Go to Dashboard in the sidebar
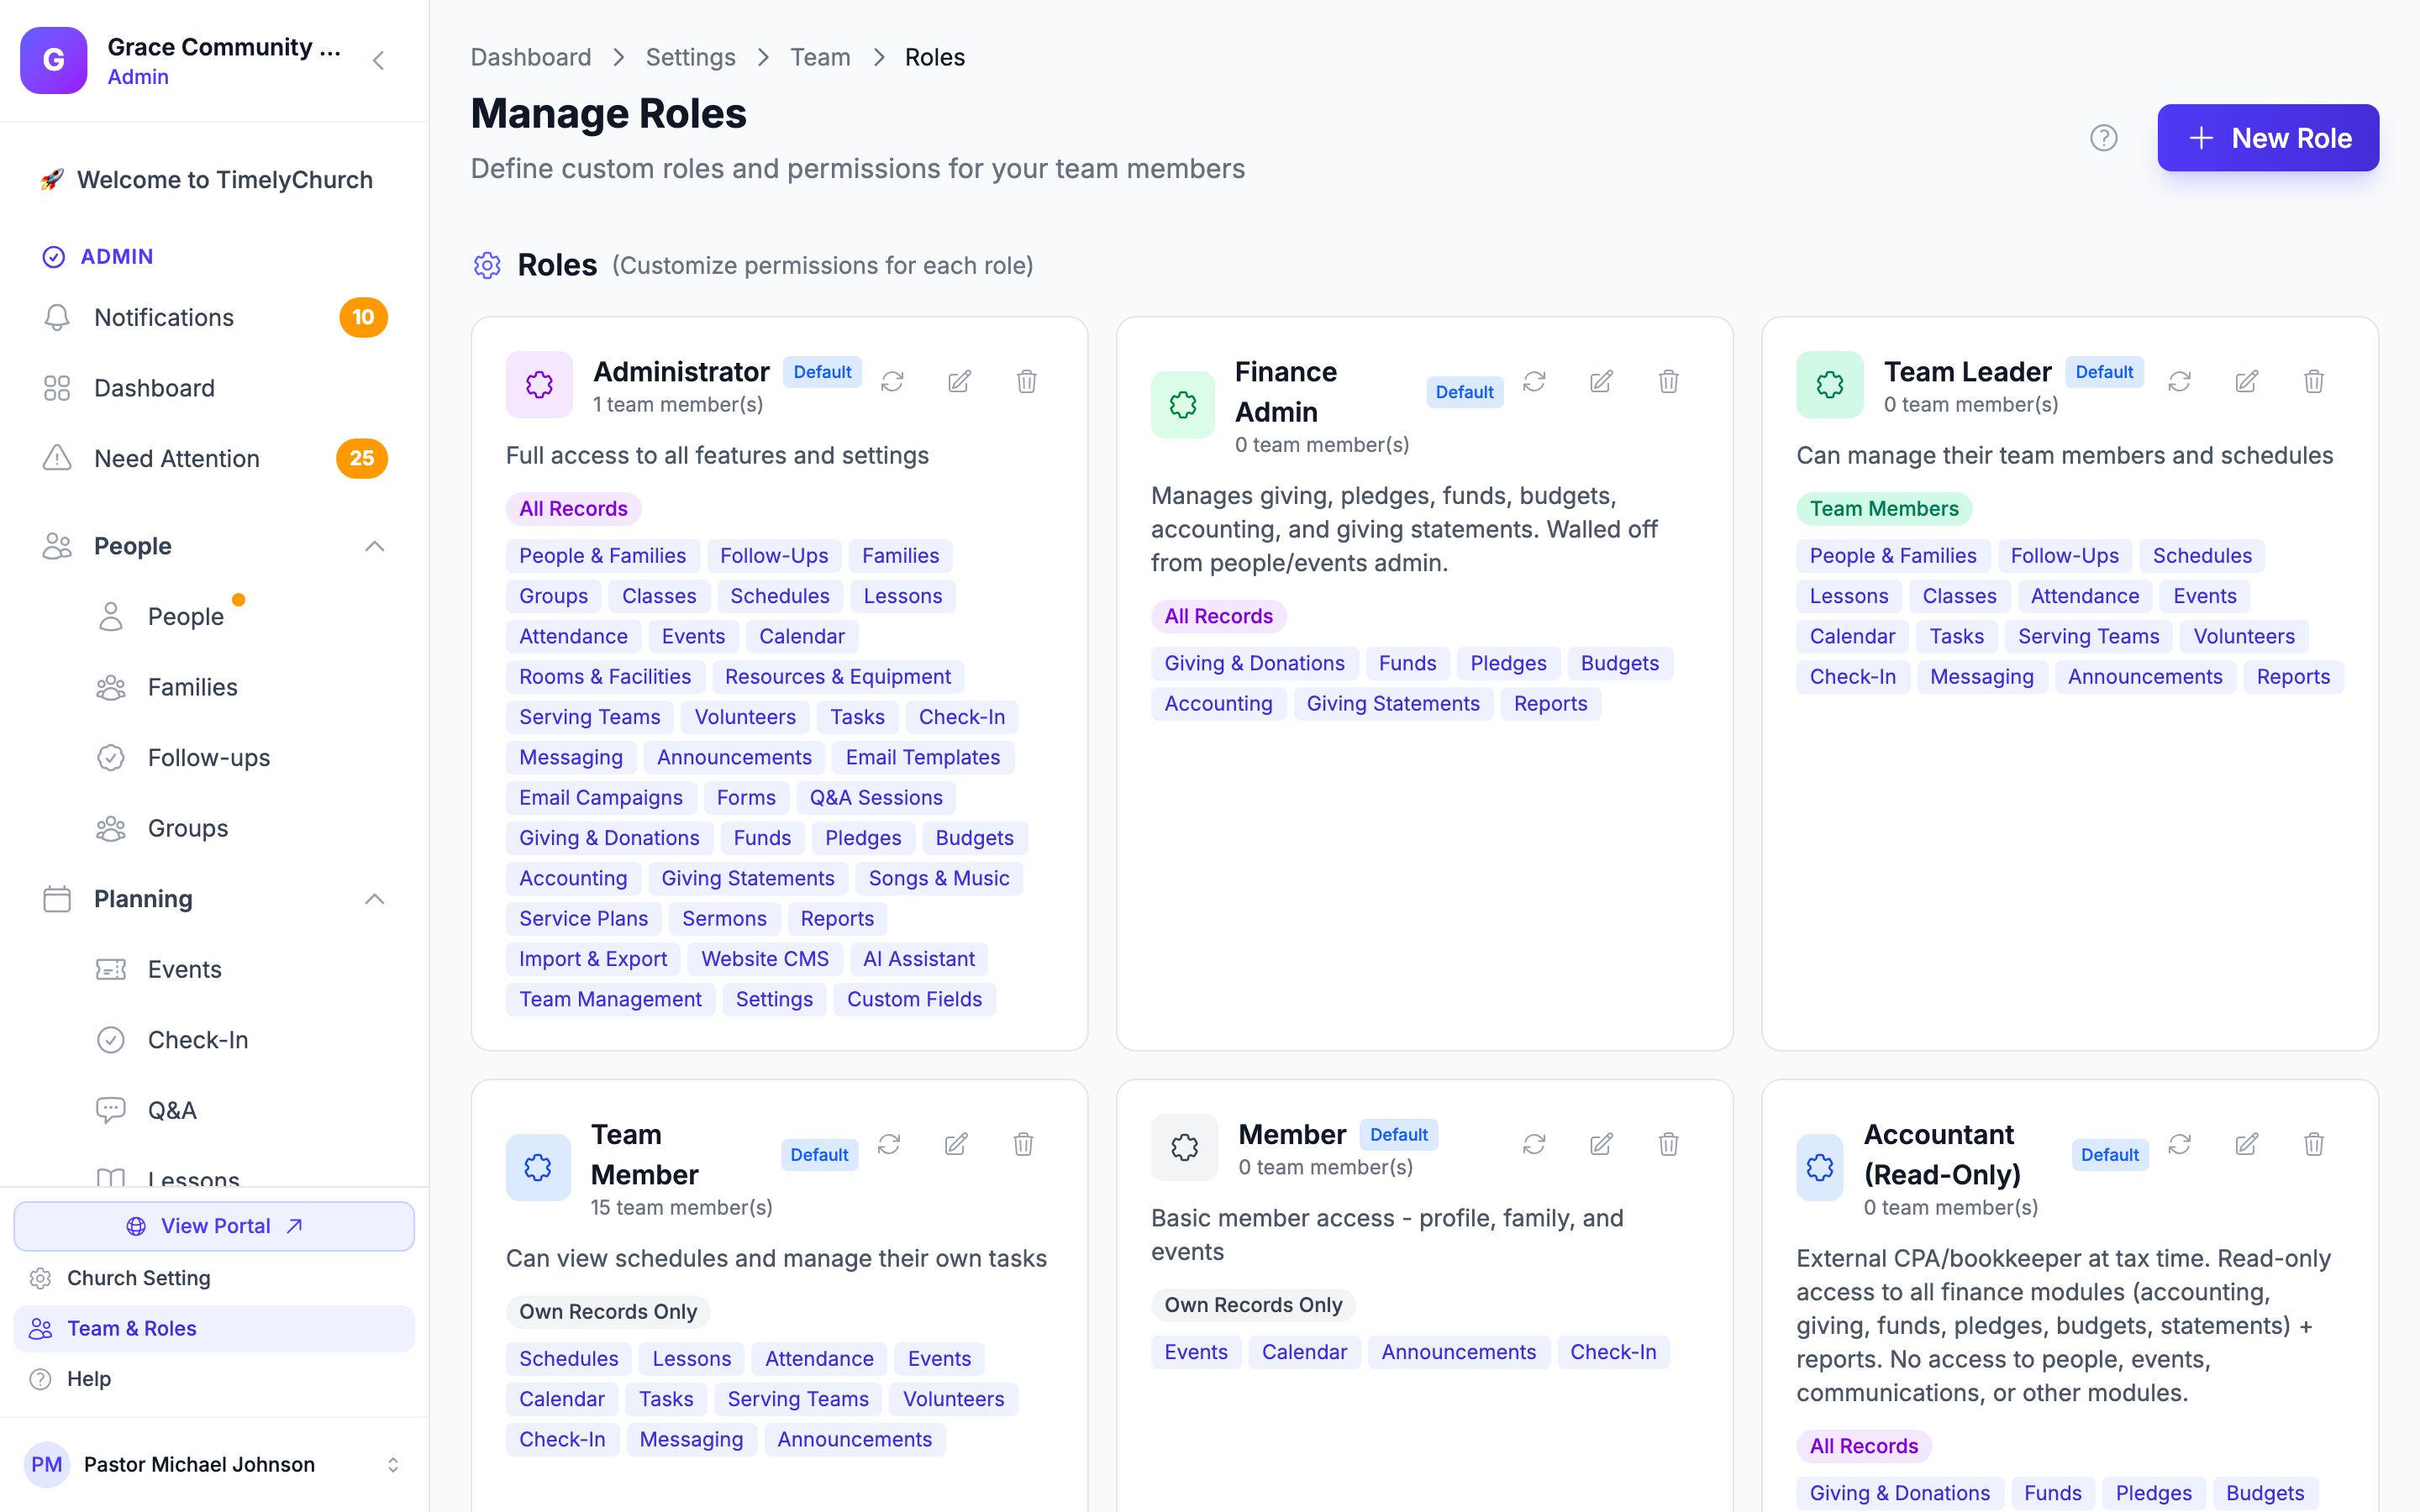Viewport: 2420px width, 1512px height. pyautogui.click(x=214, y=388)
